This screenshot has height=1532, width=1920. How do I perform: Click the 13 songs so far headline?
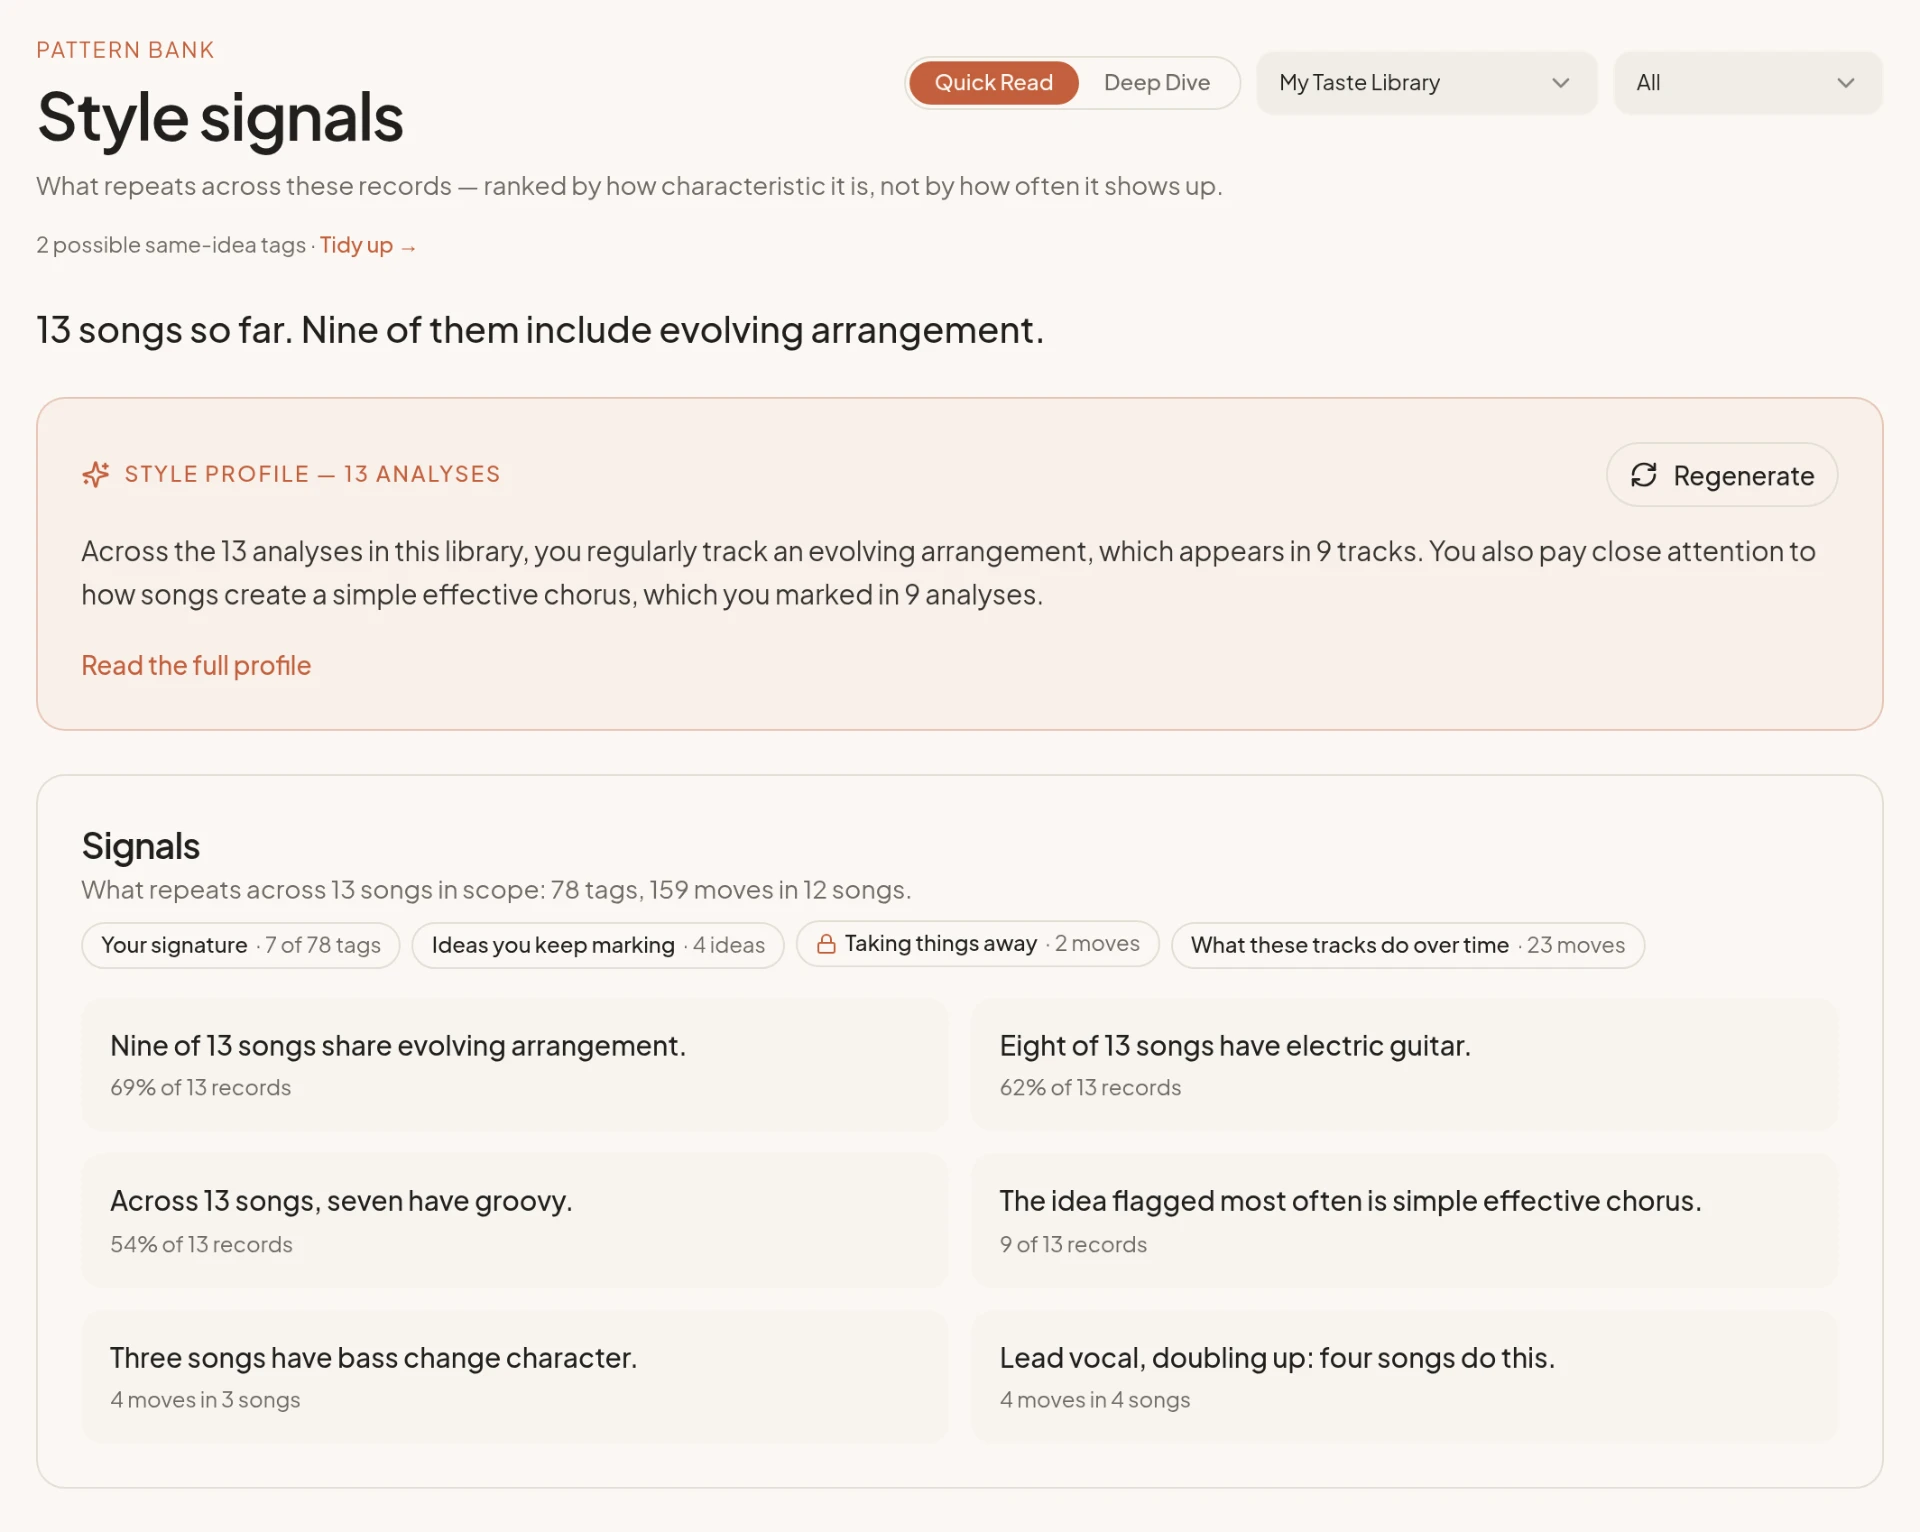click(540, 330)
